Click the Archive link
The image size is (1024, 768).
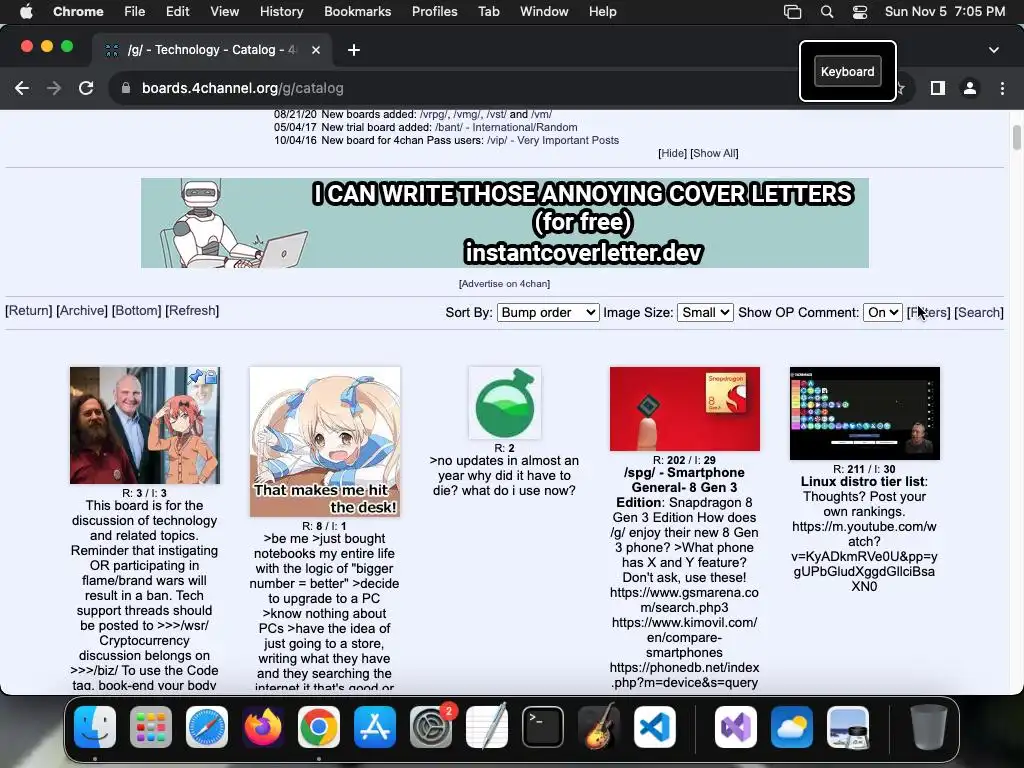tap(82, 310)
